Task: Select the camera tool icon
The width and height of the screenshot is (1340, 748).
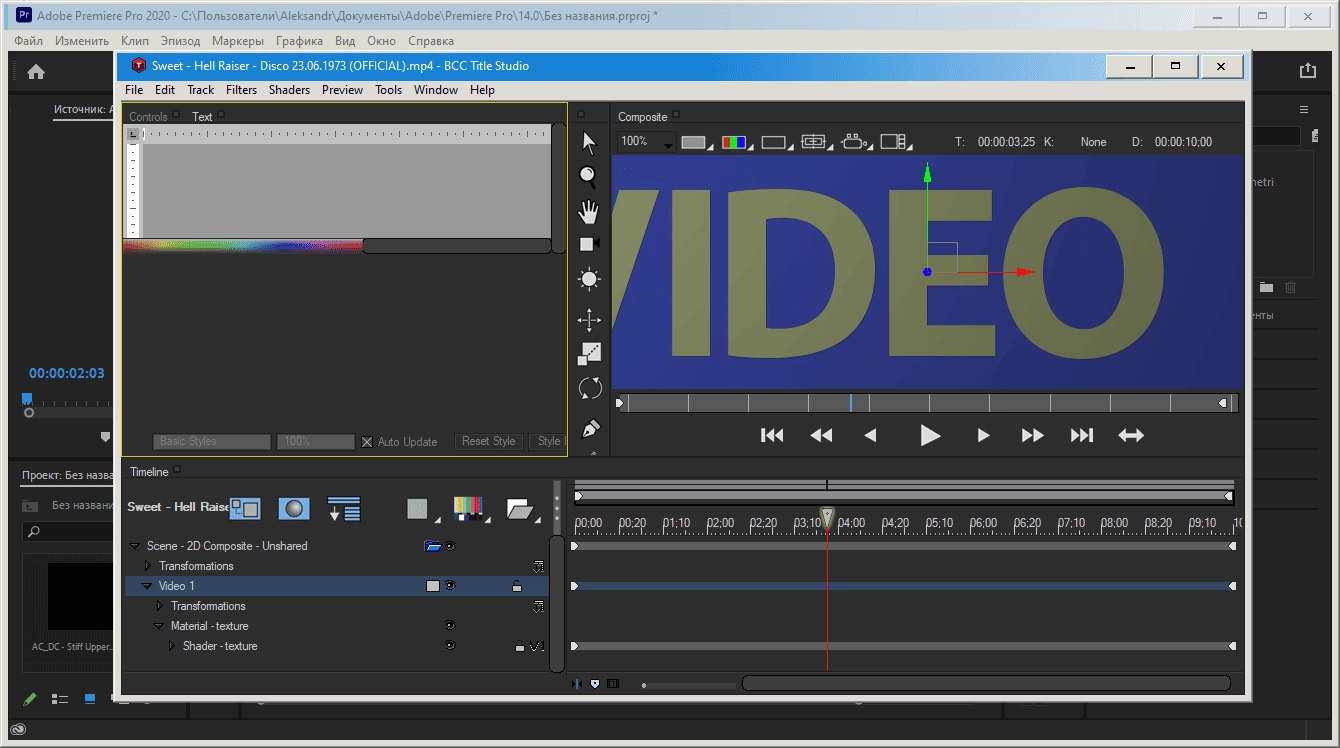Action: 589,244
